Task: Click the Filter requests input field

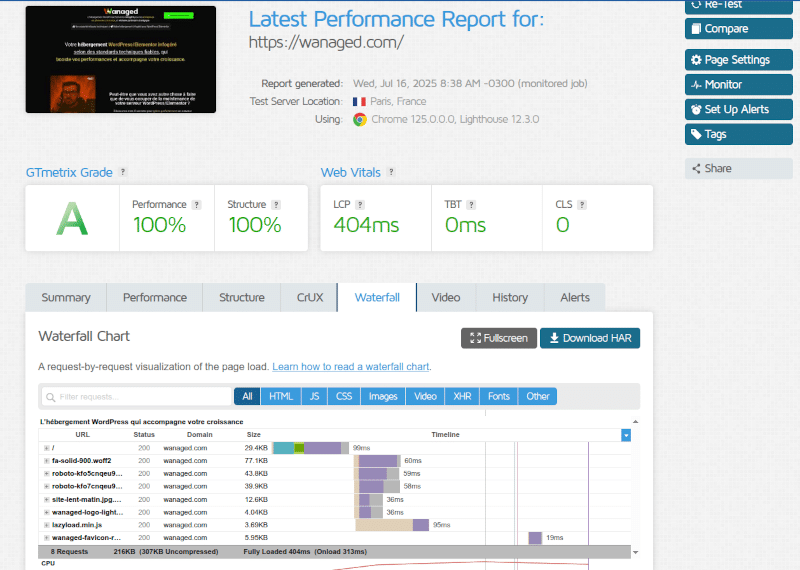Action: 136,396
